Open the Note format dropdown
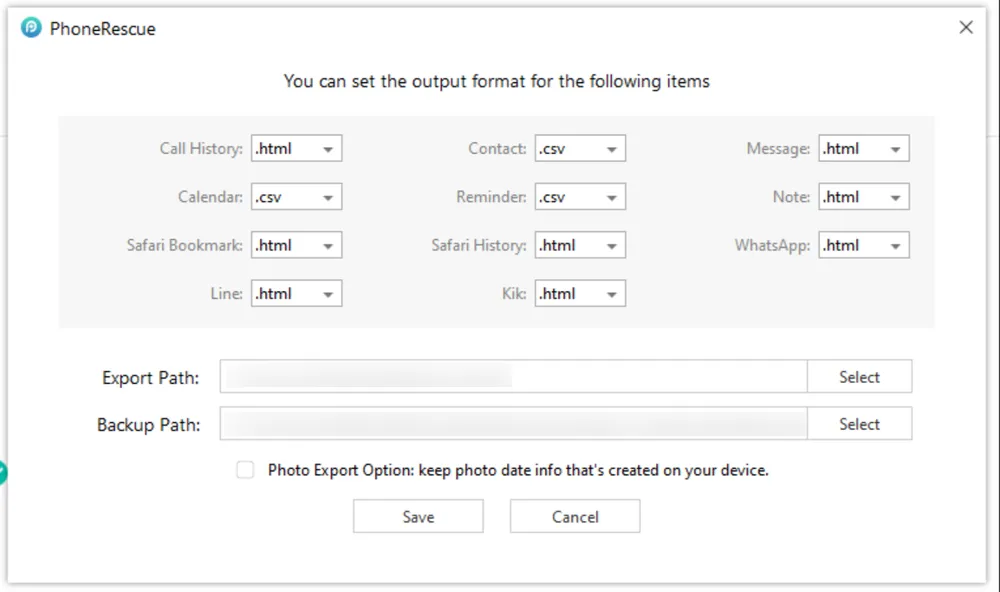1000x592 pixels. tap(864, 197)
